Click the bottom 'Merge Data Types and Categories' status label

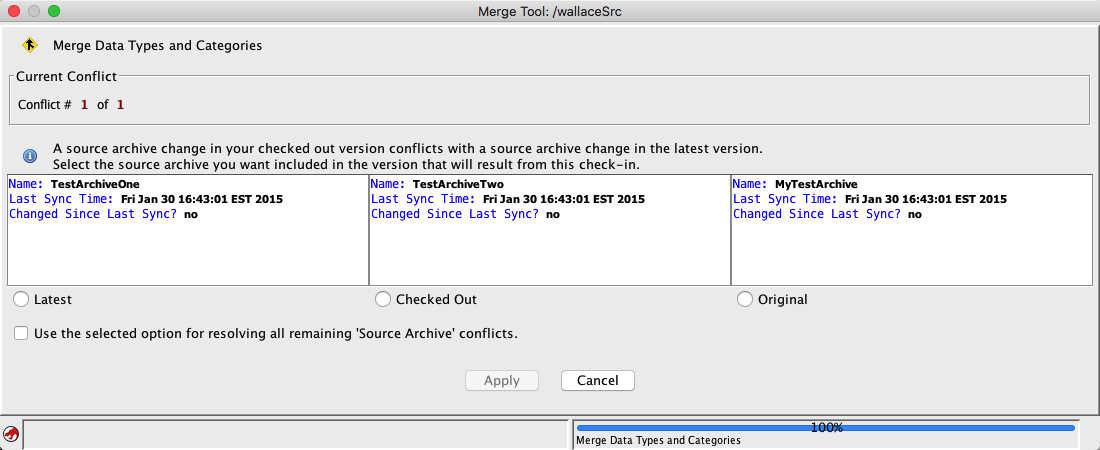659,440
